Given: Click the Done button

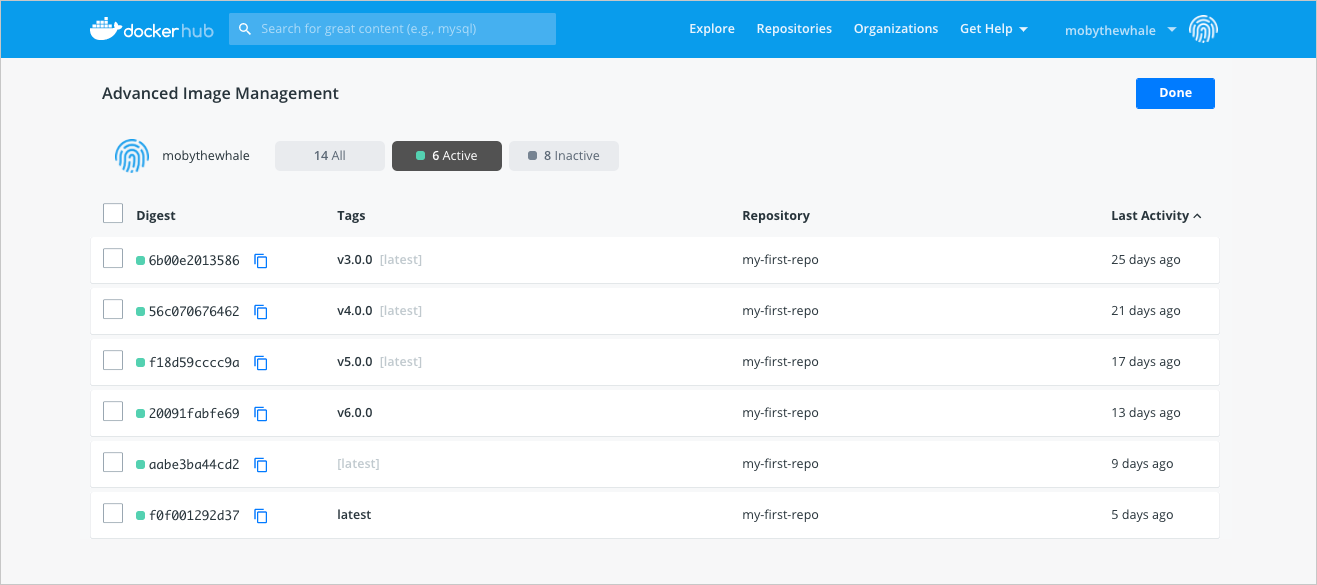Looking at the screenshot, I should coord(1174,93).
